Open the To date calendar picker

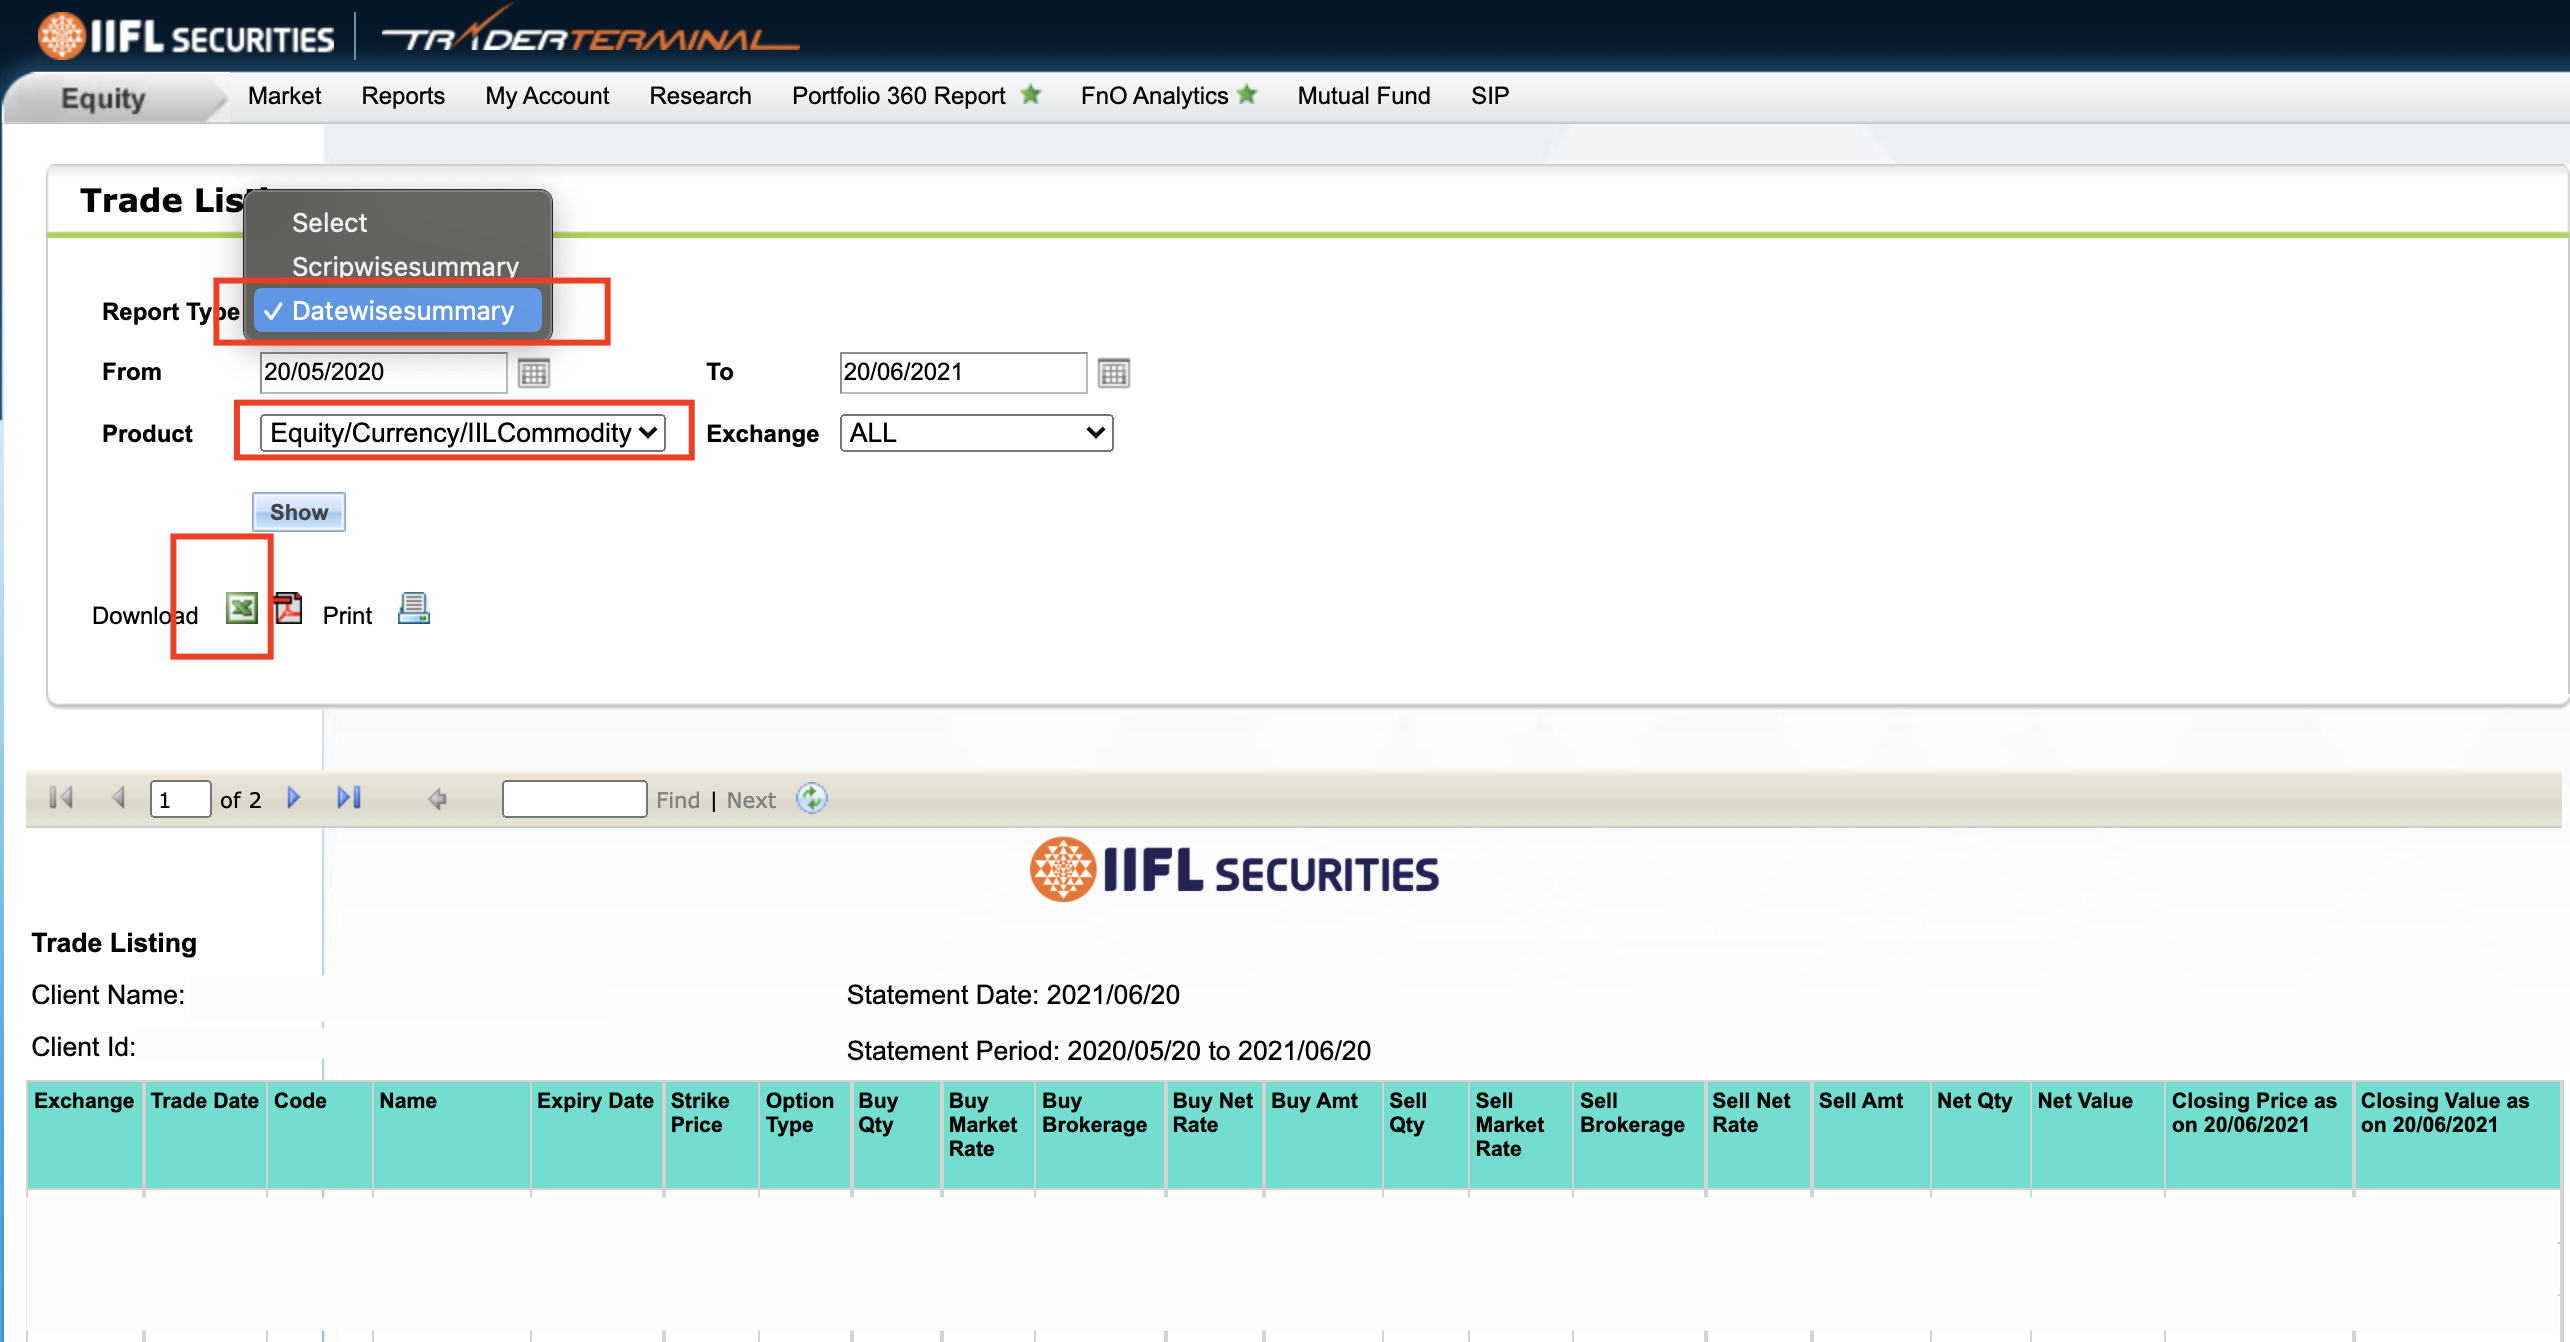pos(1113,373)
